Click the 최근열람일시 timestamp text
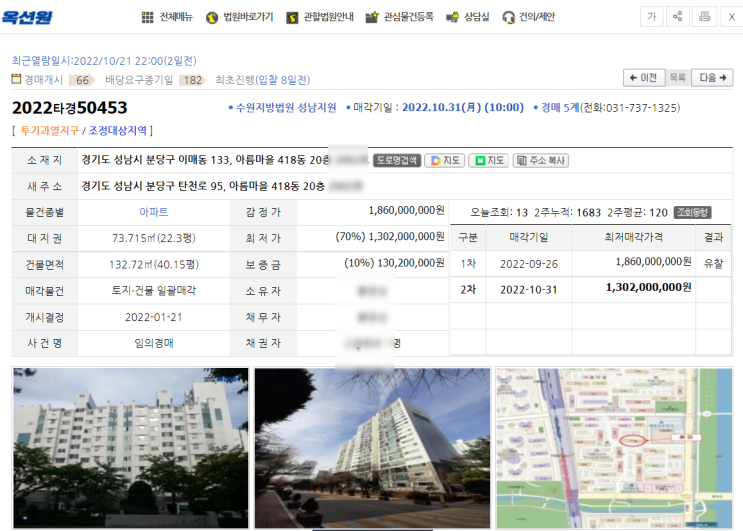This screenshot has height=531, width=743. tap(104, 61)
